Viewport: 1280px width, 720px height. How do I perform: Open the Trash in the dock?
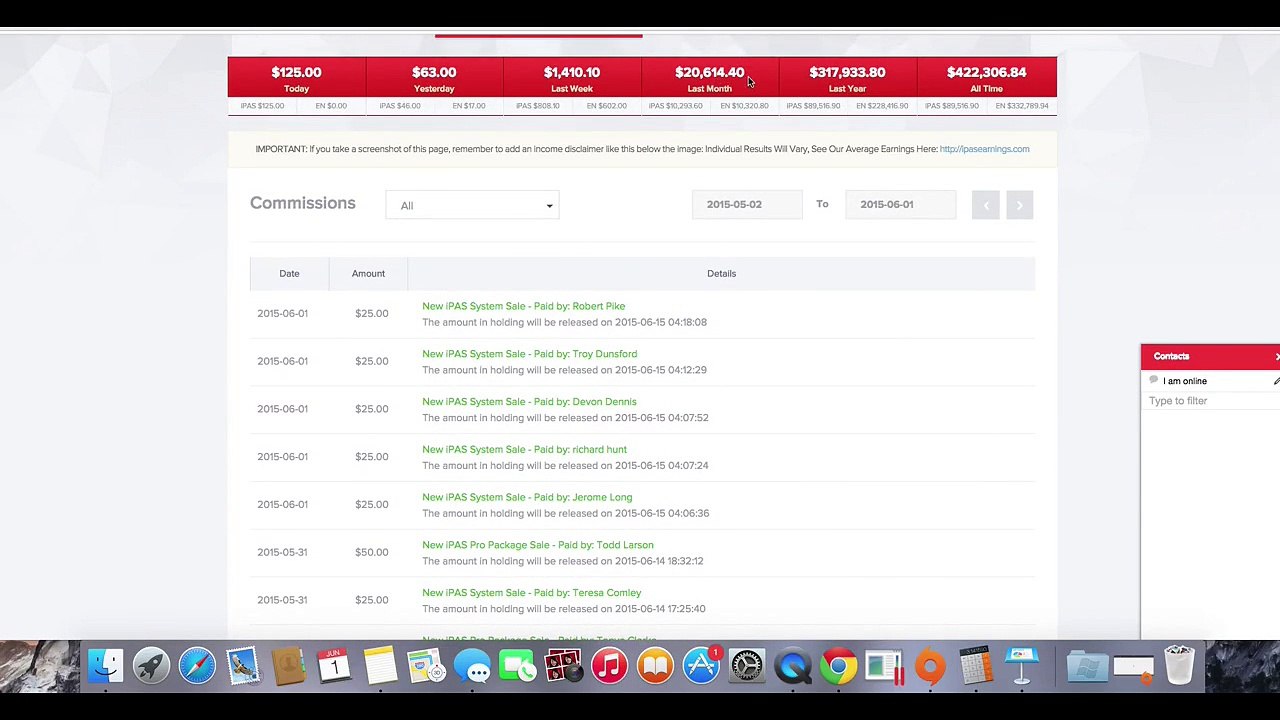[x=1179, y=666]
